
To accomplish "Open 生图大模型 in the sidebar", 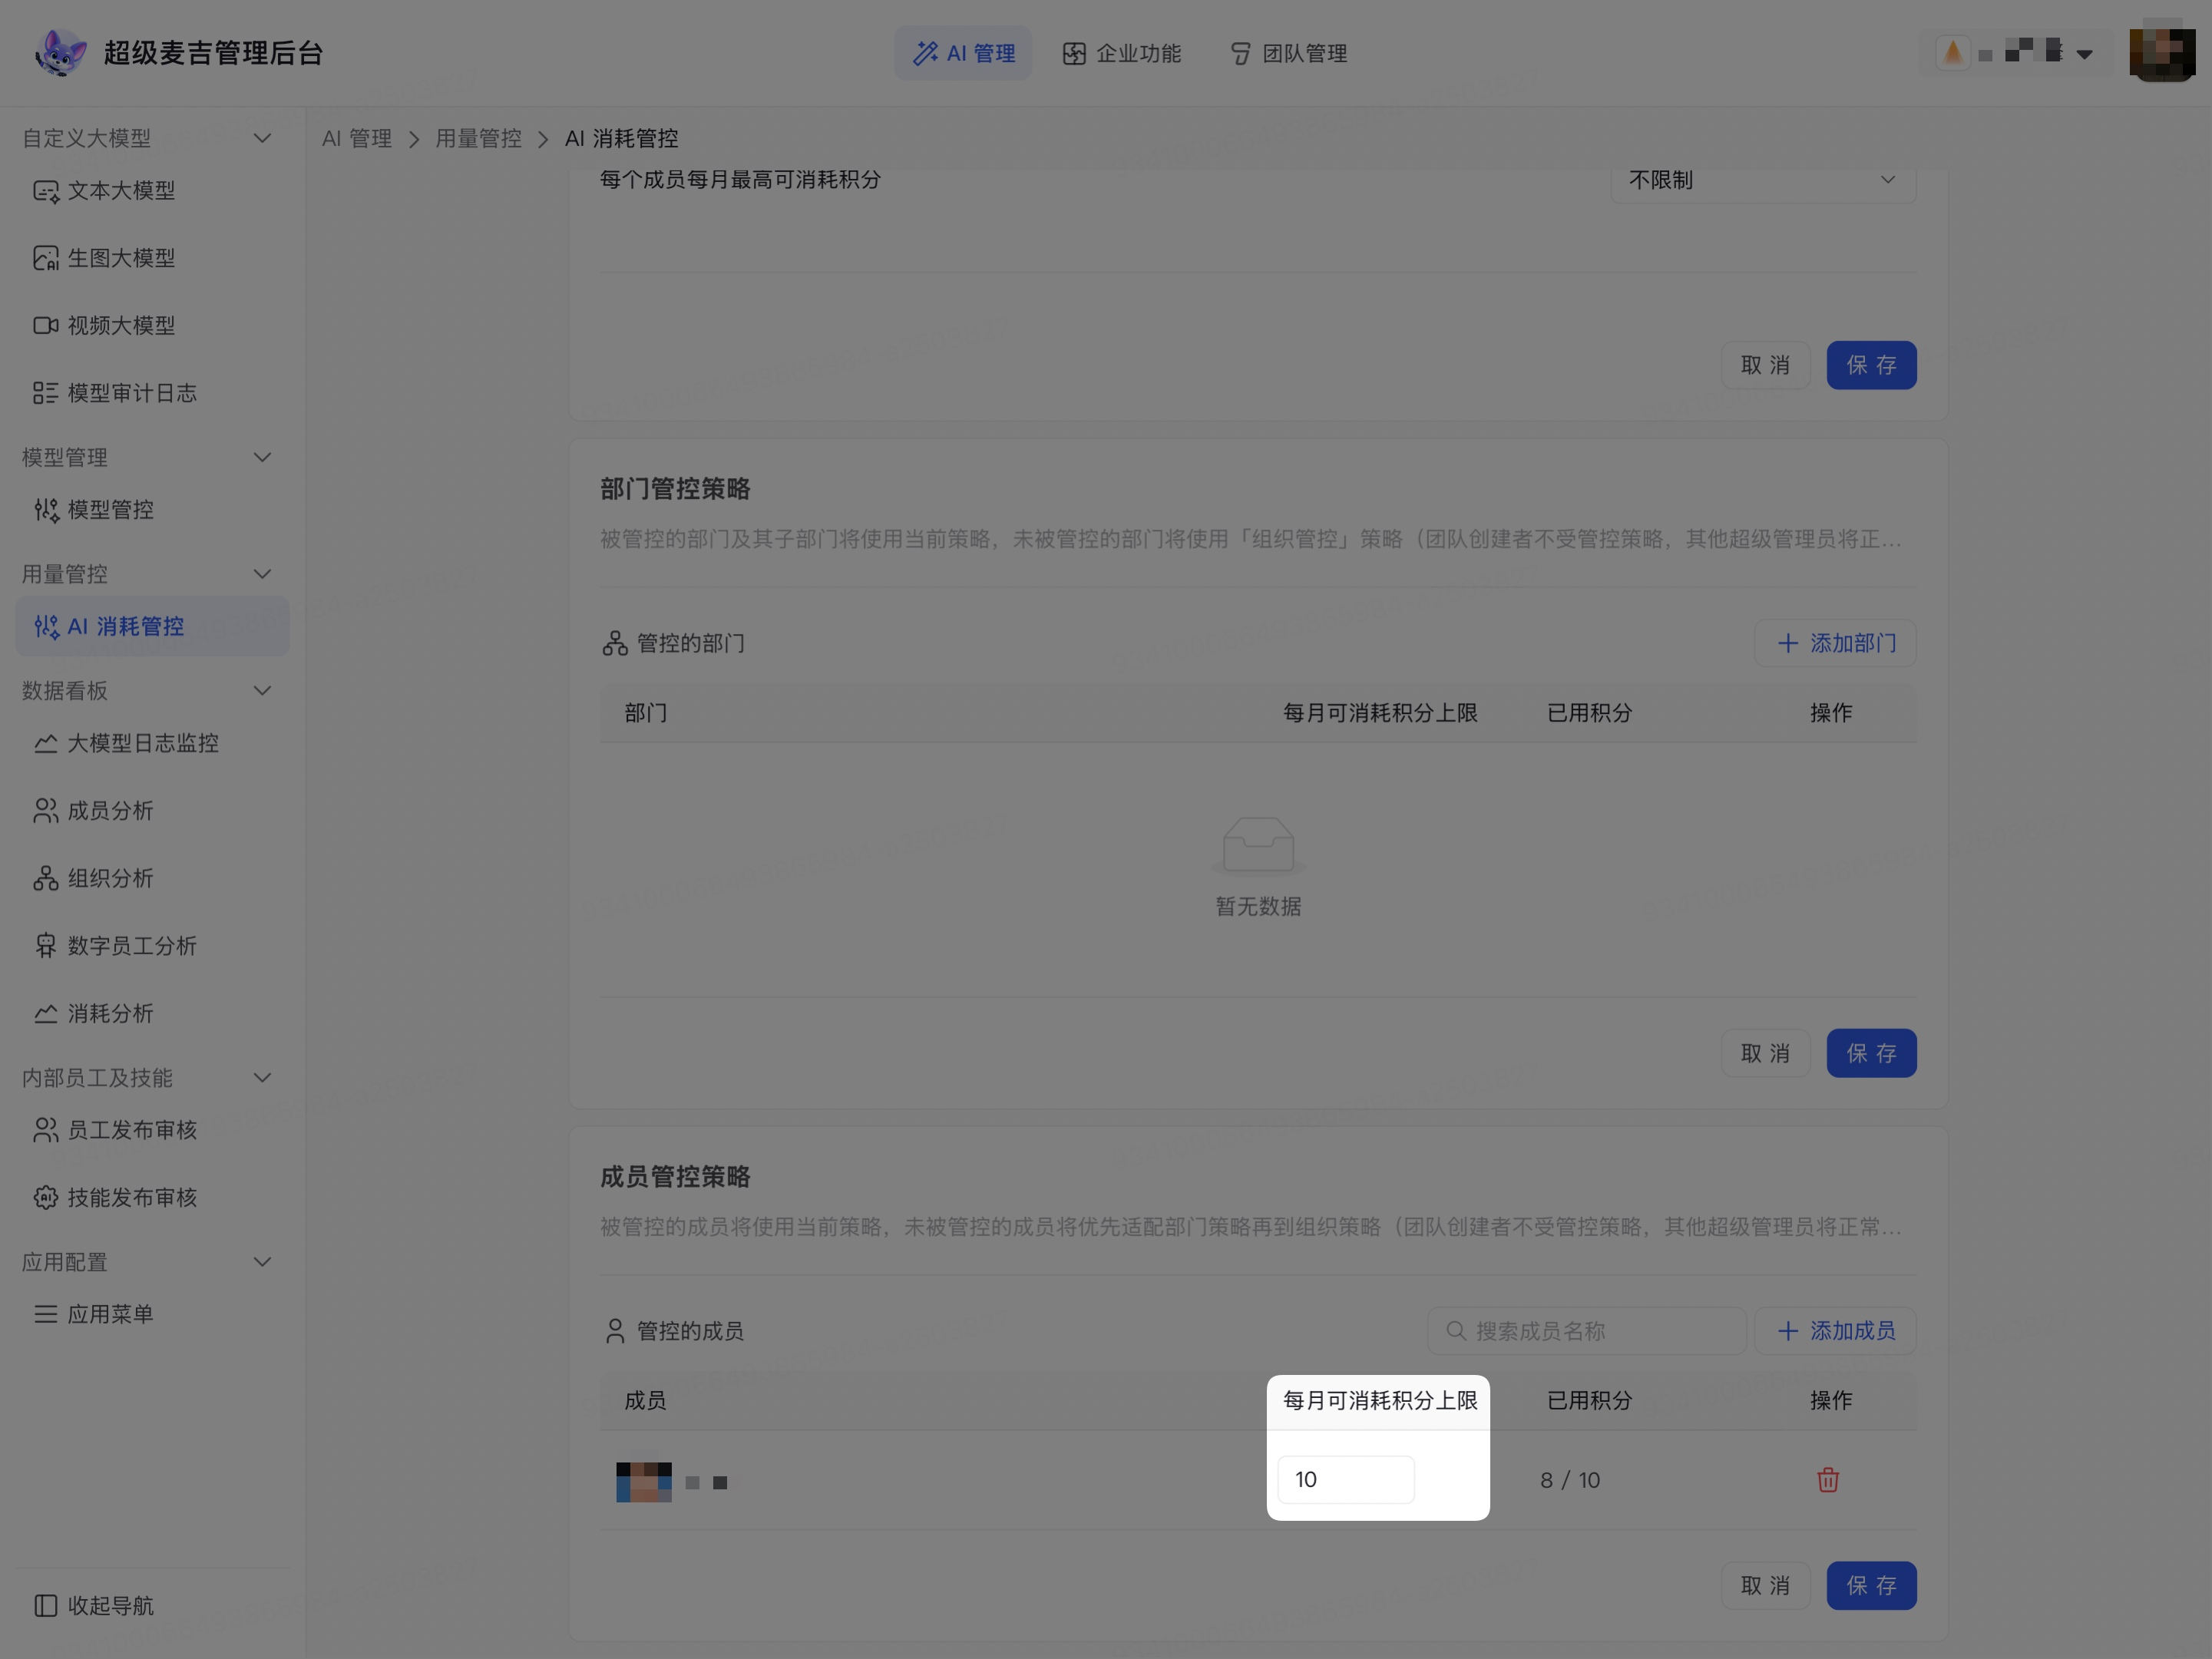I will 152,258.
